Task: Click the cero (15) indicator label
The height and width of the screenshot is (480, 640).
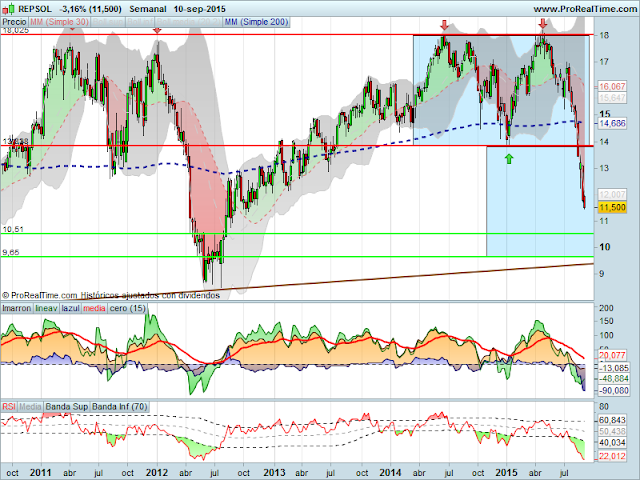Action: (127, 308)
